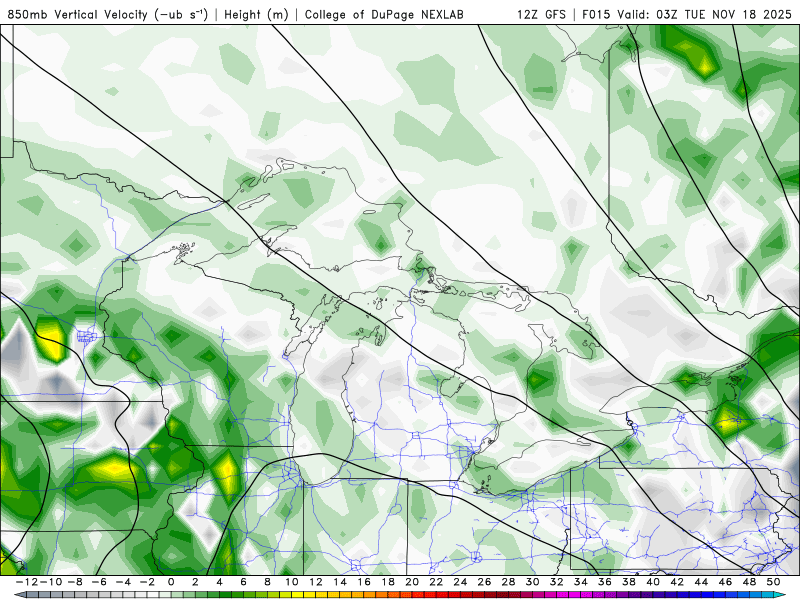Click the '850mb Vertical Velocity' title text
800x600 pixels.
pos(77,14)
